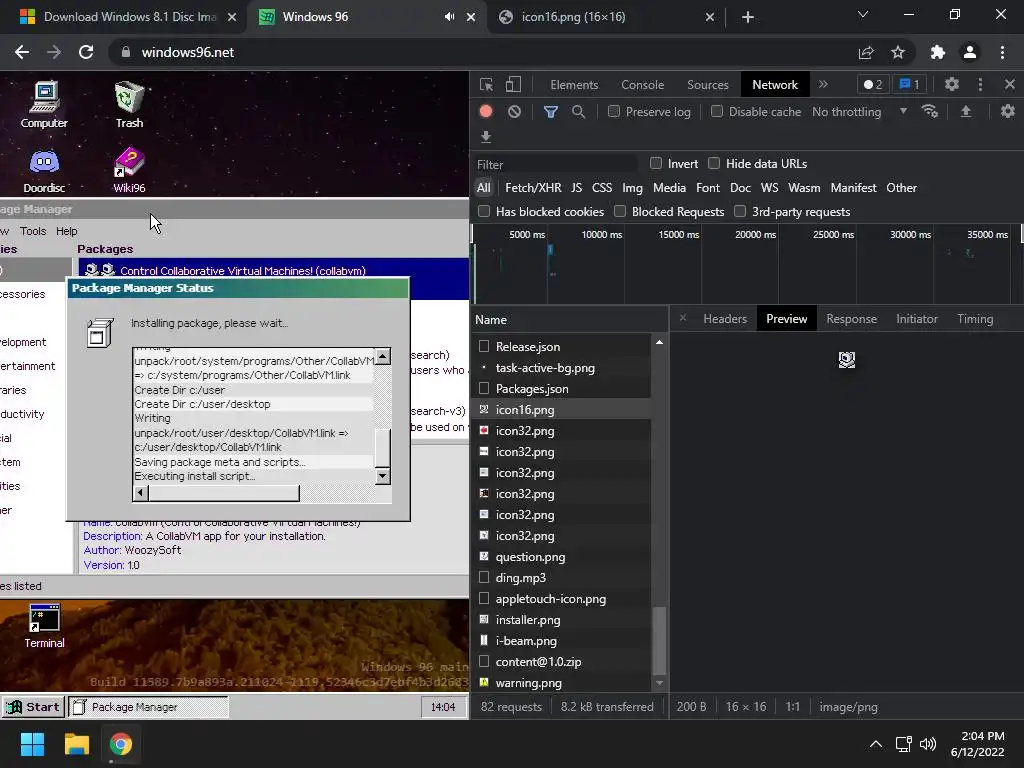This screenshot has width=1024, height=768.
Task: Open the Headers request tab
Action: click(x=725, y=319)
